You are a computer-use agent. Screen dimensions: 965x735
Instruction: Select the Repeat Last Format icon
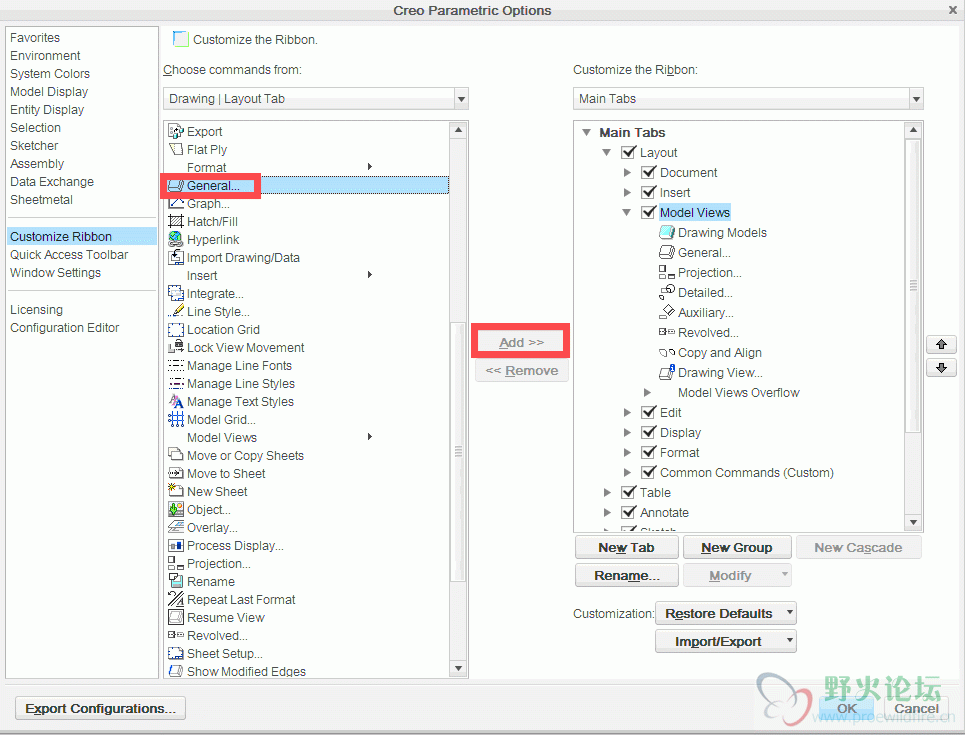(x=176, y=599)
